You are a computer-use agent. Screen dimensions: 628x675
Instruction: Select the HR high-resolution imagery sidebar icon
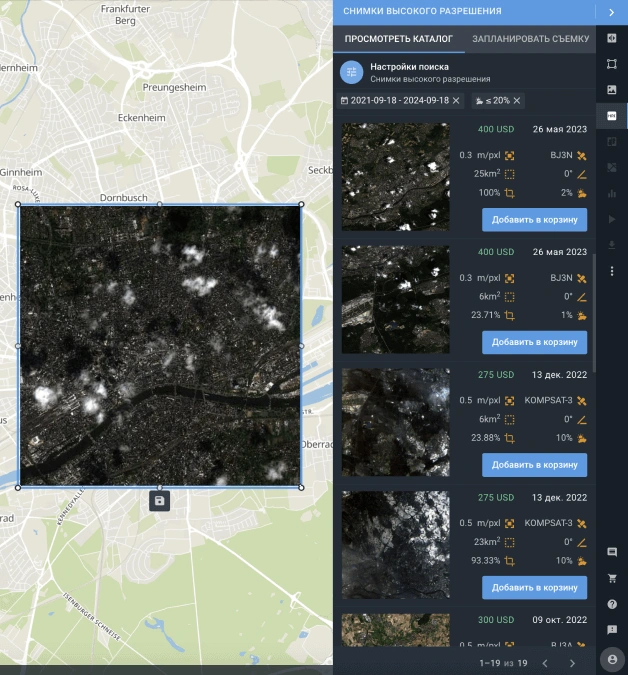(x=612, y=116)
